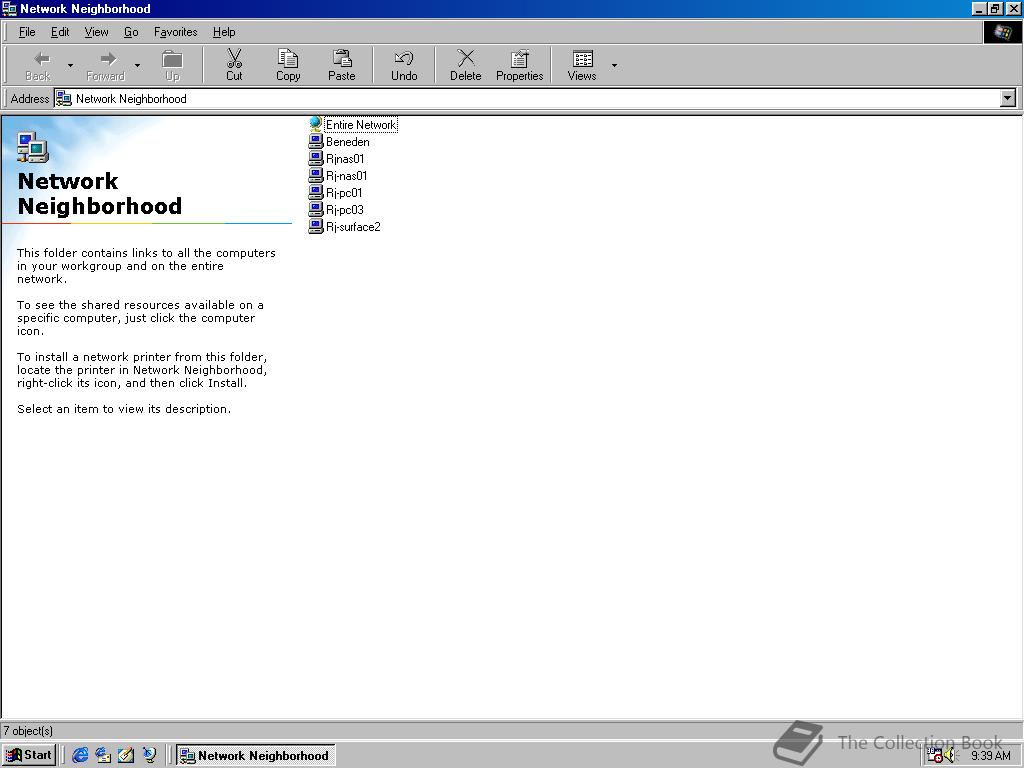This screenshot has height=768, width=1024.
Task: Minimize the Network Neighborhood window
Action: point(980,8)
